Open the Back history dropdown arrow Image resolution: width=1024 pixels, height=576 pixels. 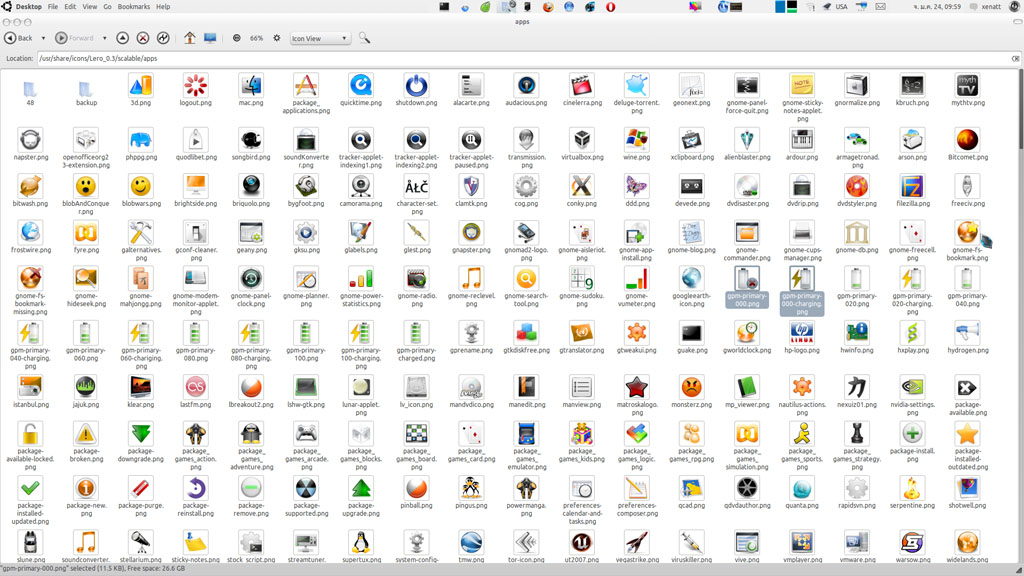pyautogui.click(x=43, y=39)
